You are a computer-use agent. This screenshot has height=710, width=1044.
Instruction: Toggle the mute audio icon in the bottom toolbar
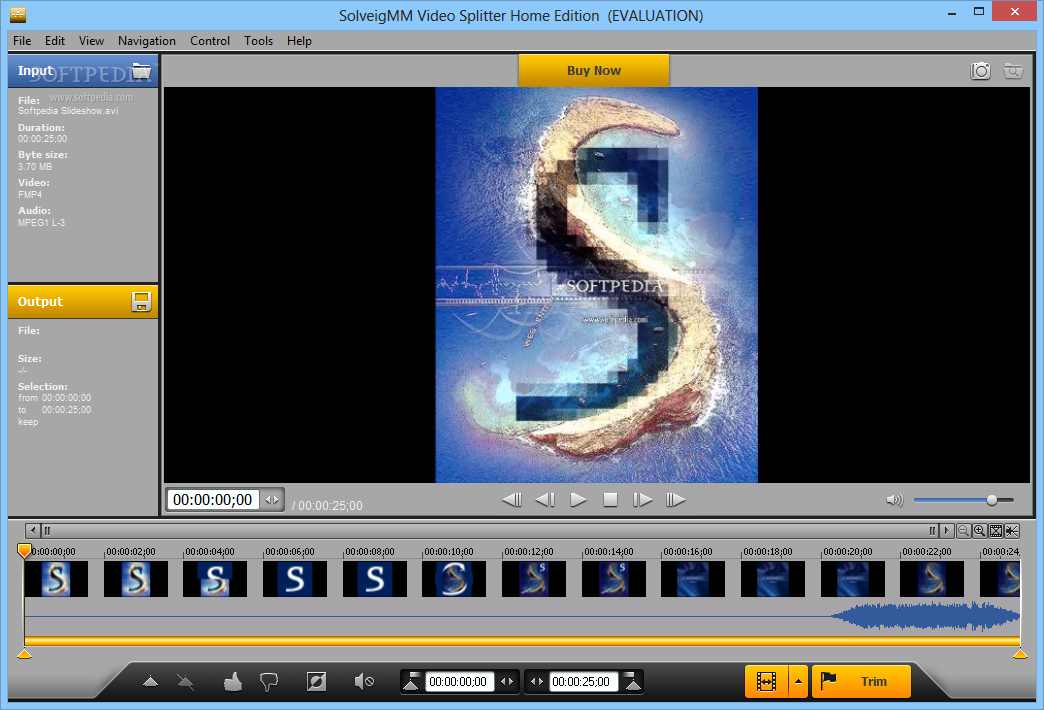tap(364, 682)
